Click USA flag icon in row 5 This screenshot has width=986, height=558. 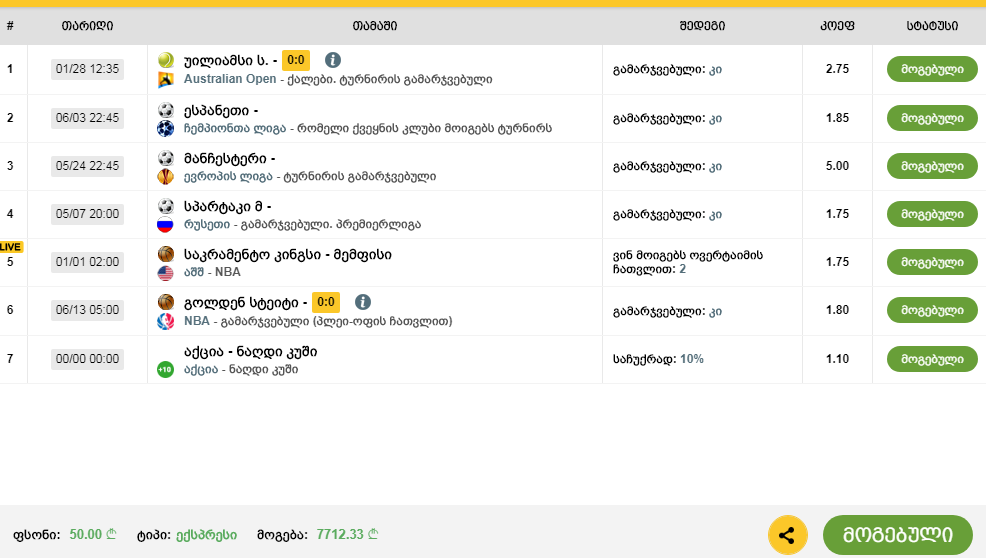(165, 272)
